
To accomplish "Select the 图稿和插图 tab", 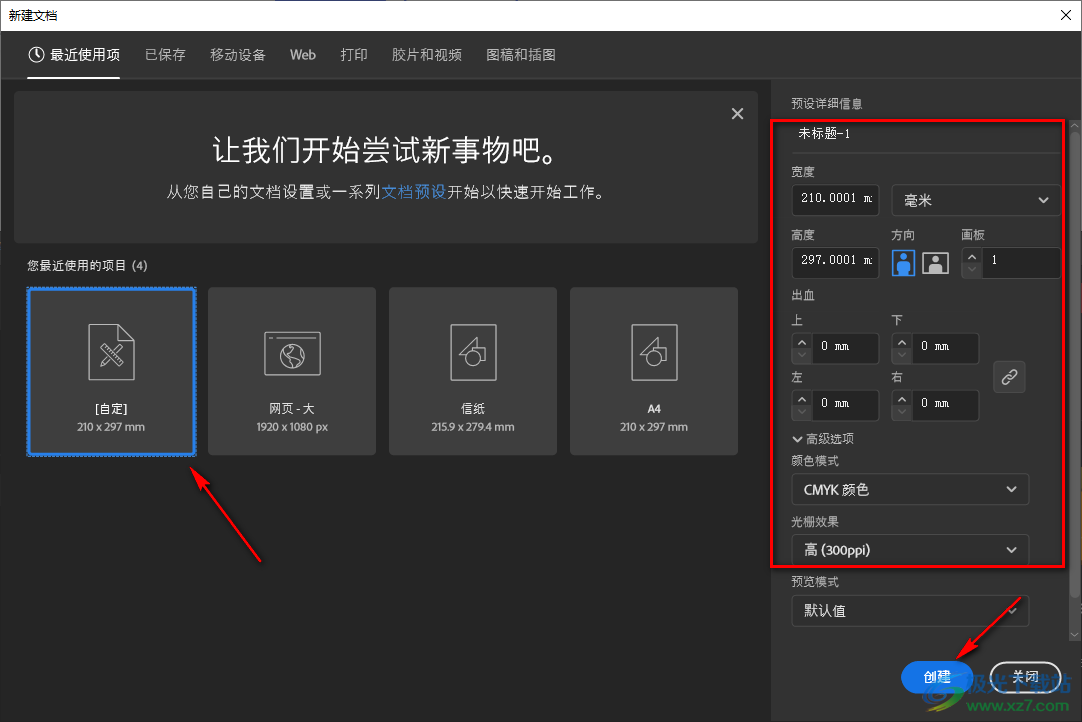I will coord(521,55).
